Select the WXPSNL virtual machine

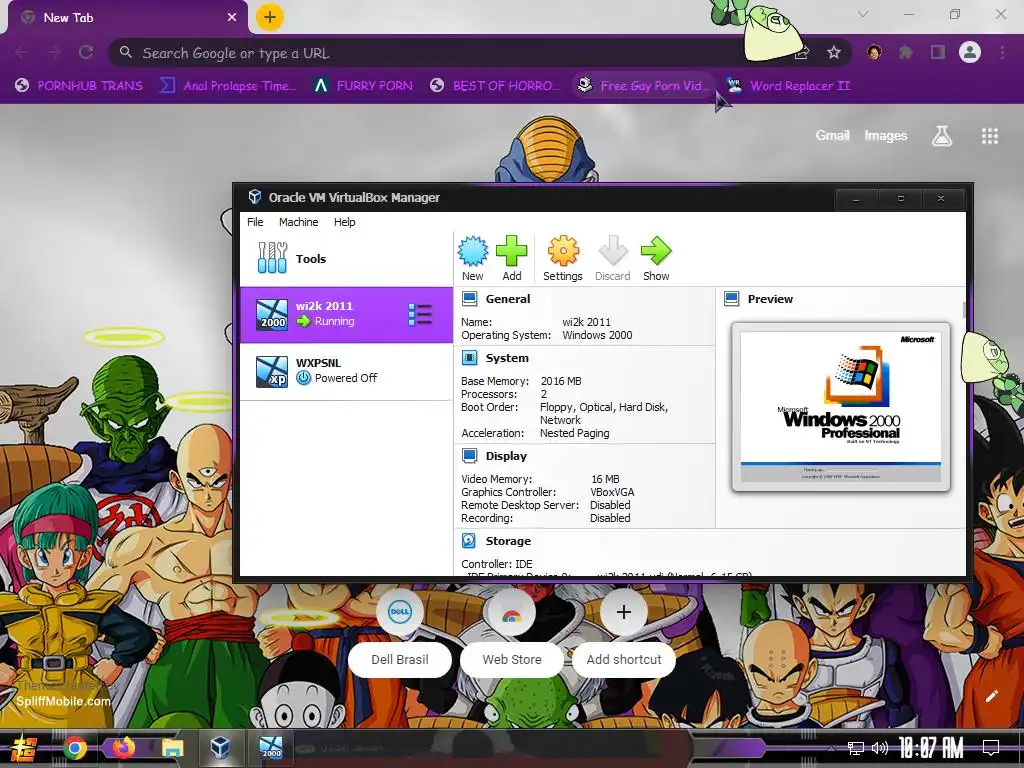point(346,372)
